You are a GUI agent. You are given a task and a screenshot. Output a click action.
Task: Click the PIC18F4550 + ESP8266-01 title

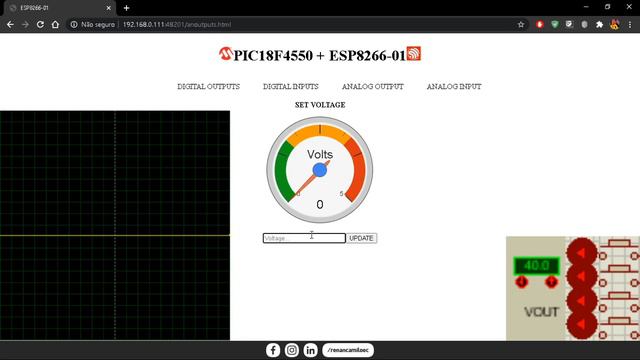tap(320, 55)
